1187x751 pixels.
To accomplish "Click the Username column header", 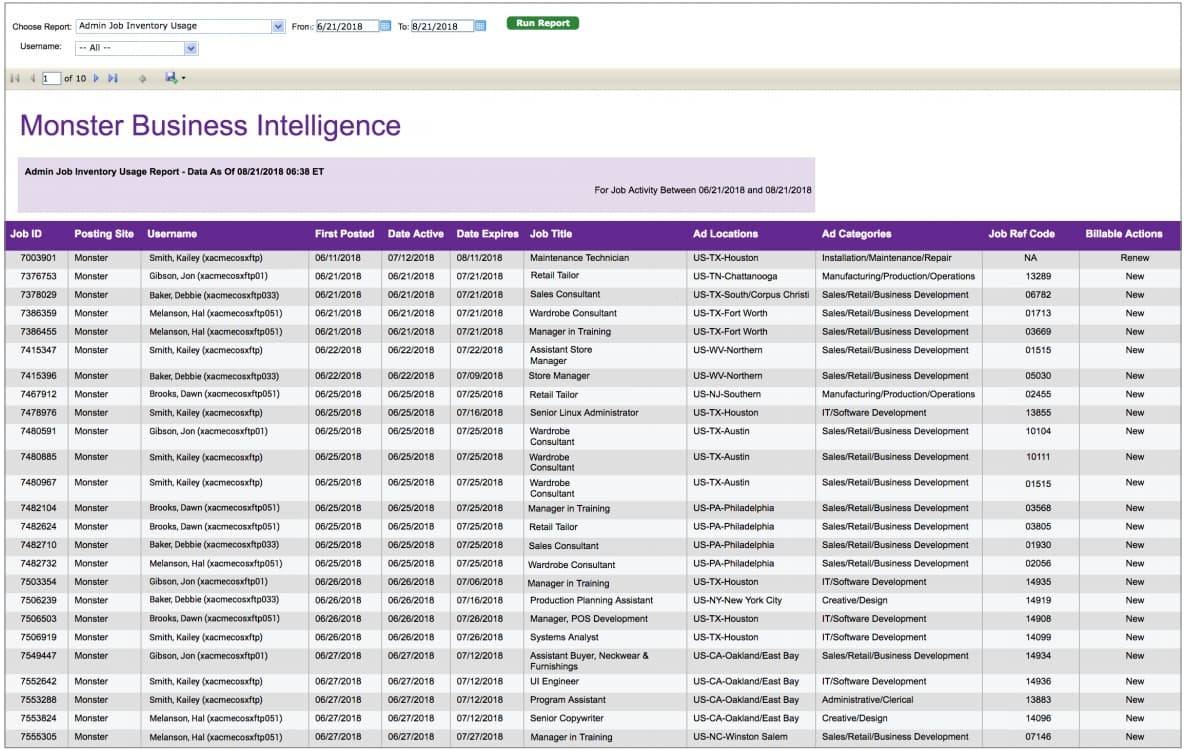I will click(x=172, y=234).
